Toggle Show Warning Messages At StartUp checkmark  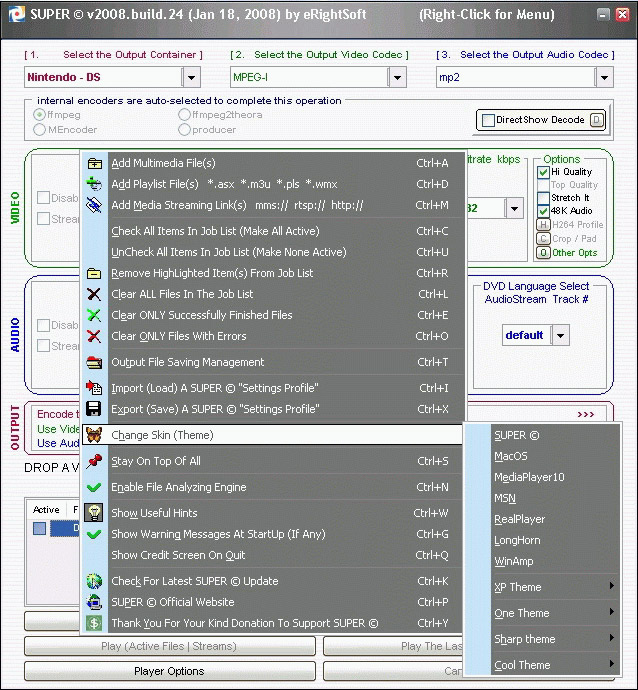94,534
